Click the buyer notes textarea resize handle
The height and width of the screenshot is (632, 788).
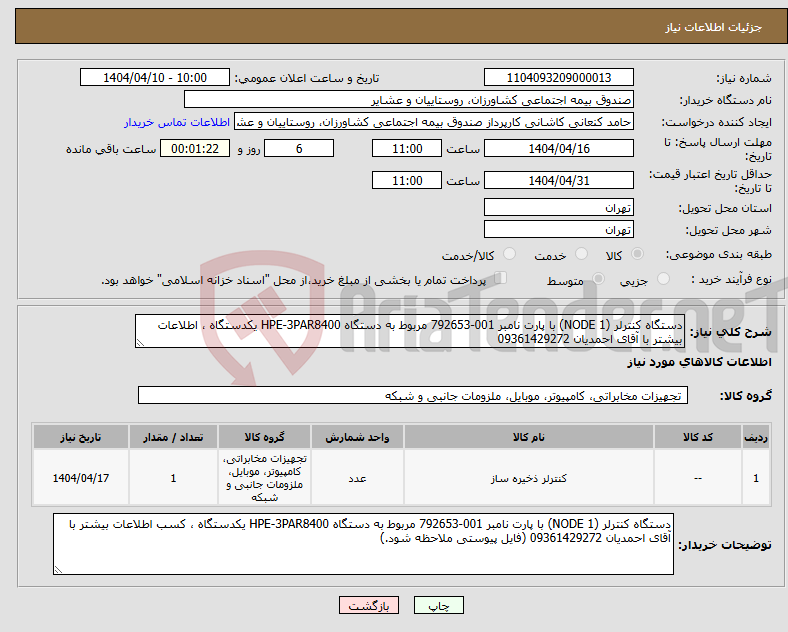pyautogui.click(x=58, y=570)
